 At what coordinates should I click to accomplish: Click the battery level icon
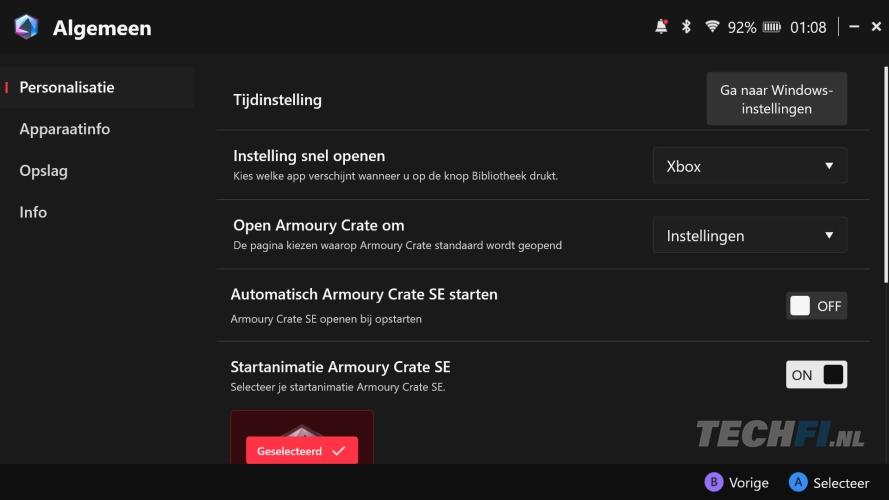(773, 27)
